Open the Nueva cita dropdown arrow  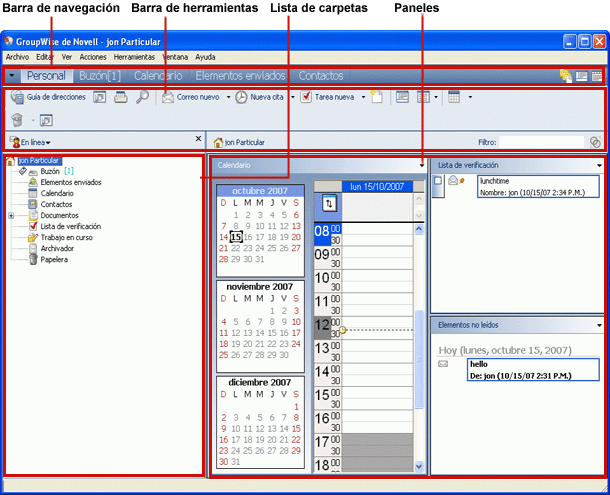click(x=293, y=97)
